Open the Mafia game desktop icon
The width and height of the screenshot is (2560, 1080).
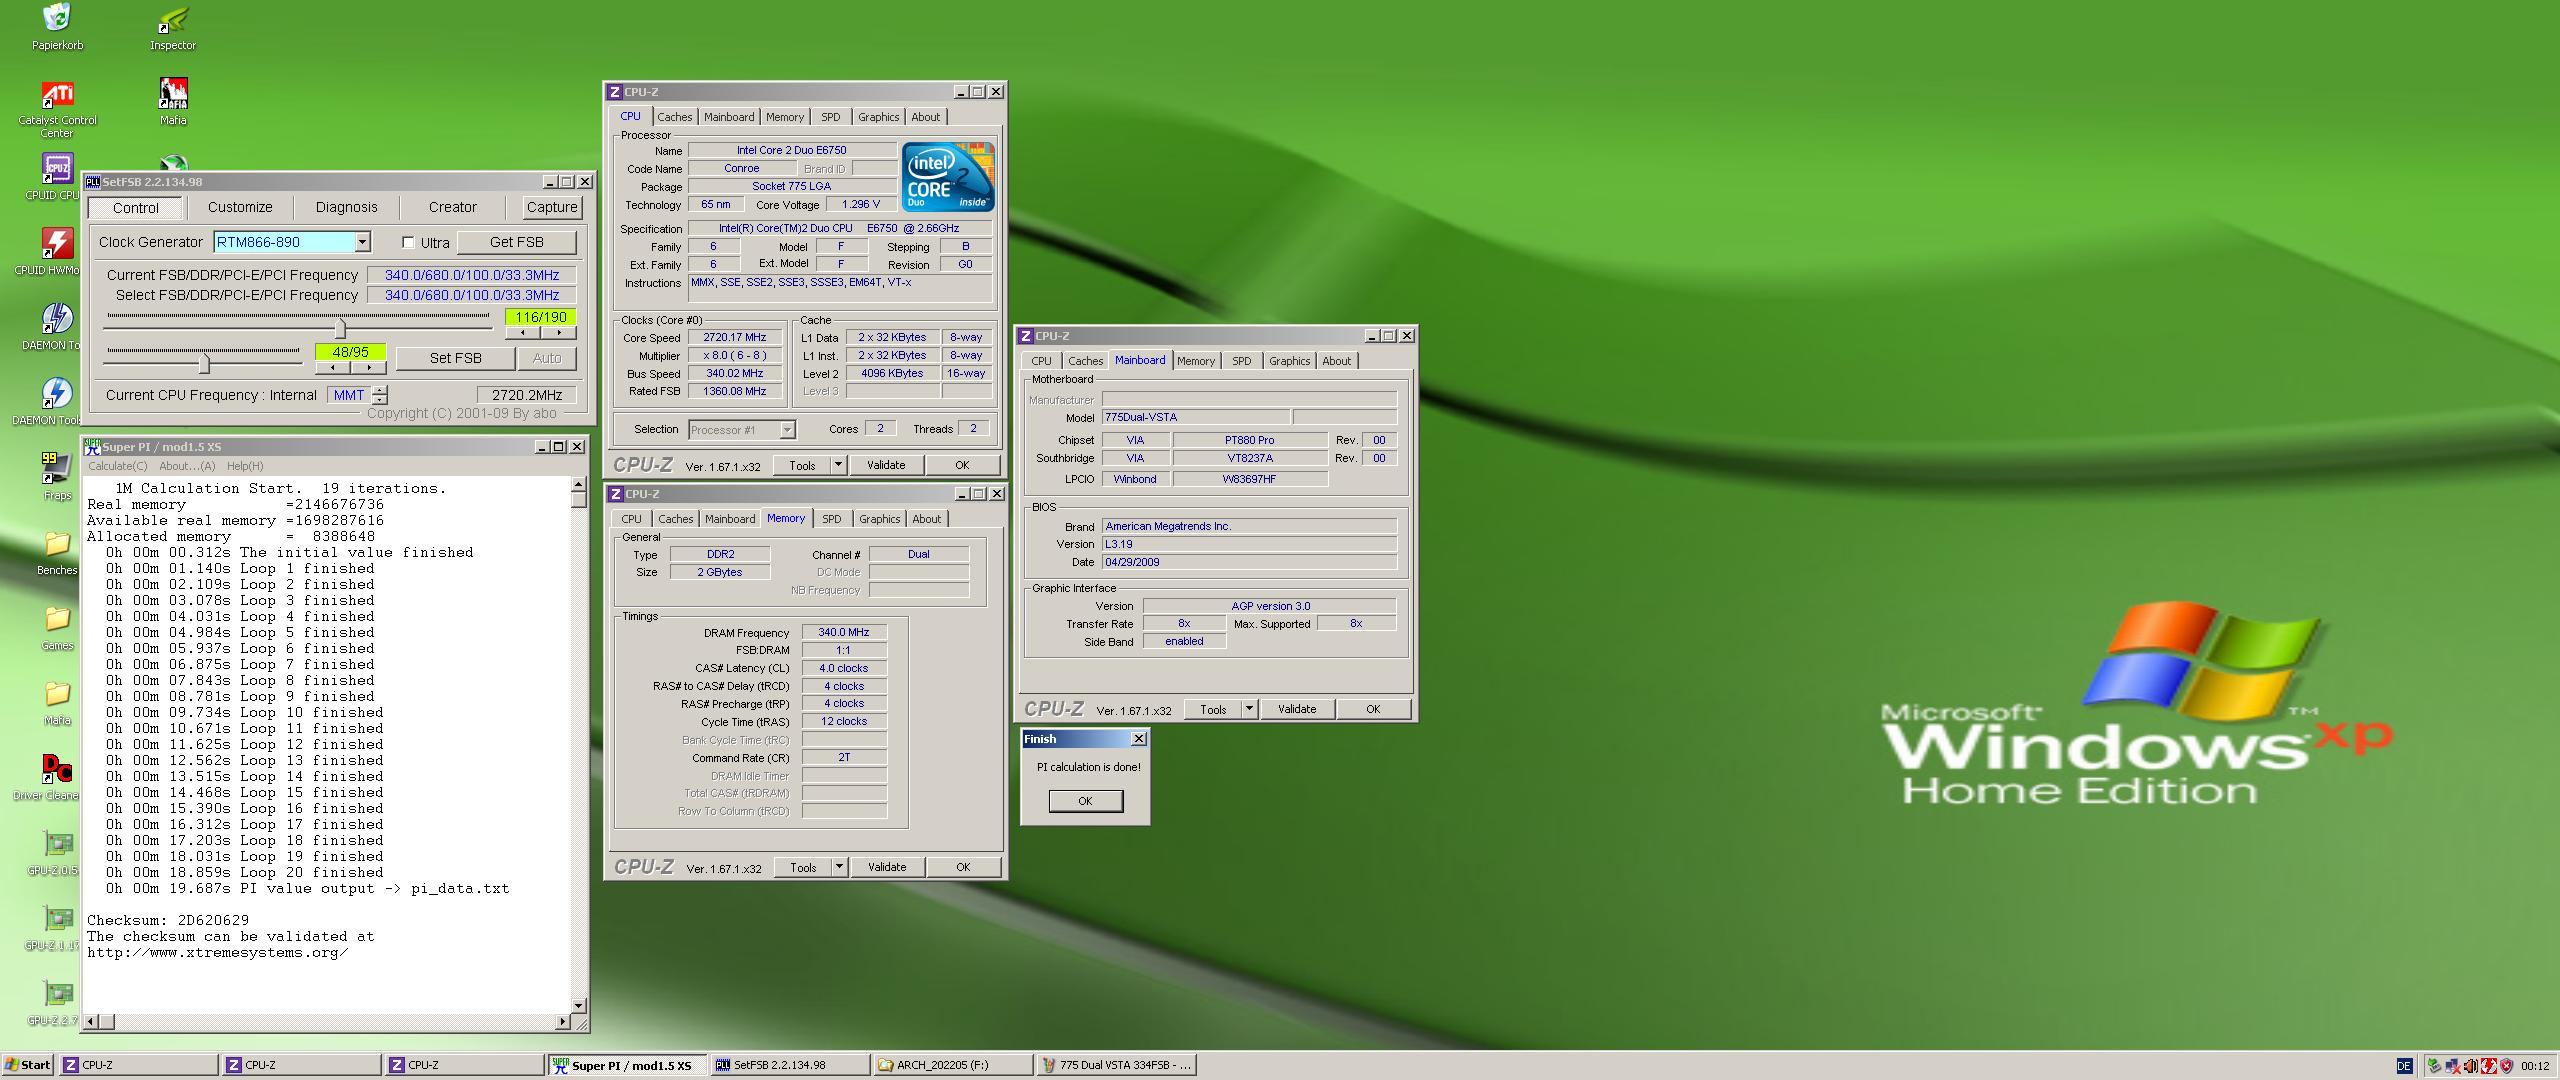coord(172,95)
